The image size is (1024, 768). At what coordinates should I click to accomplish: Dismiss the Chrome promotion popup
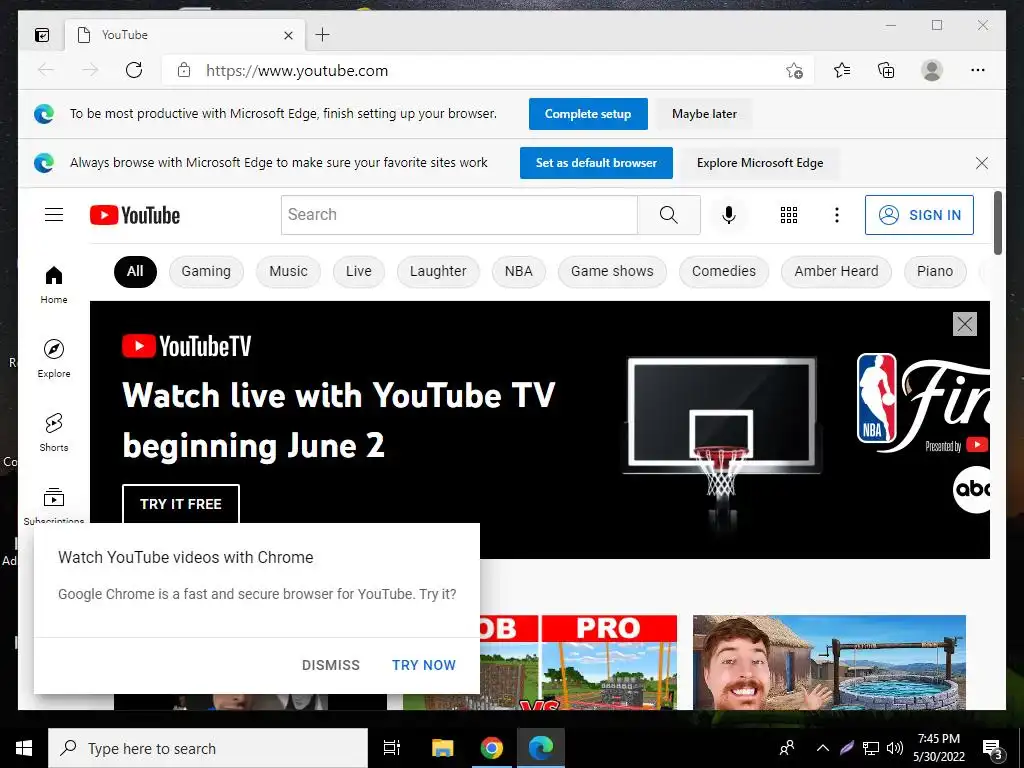click(x=330, y=665)
